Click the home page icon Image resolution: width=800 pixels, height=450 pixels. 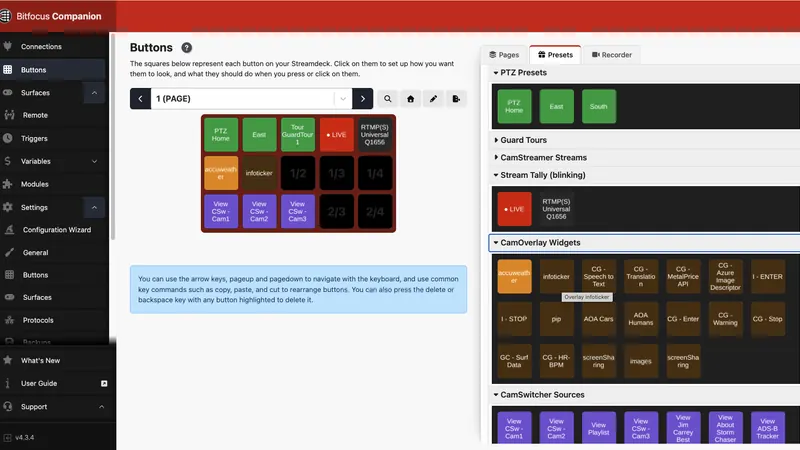[411, 99]
